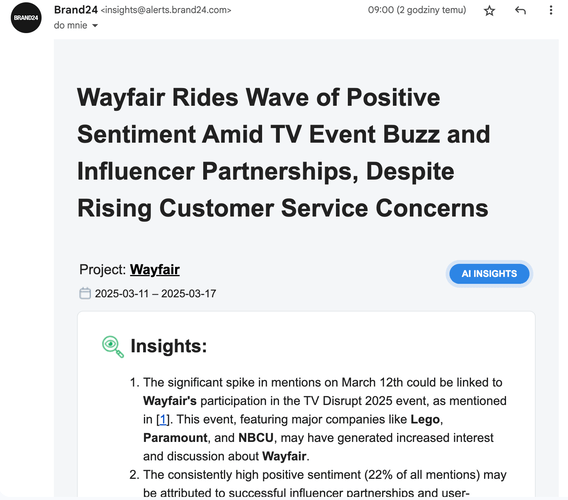Expand the "do mnie" recipient details arrow

[x=95, y=25]
